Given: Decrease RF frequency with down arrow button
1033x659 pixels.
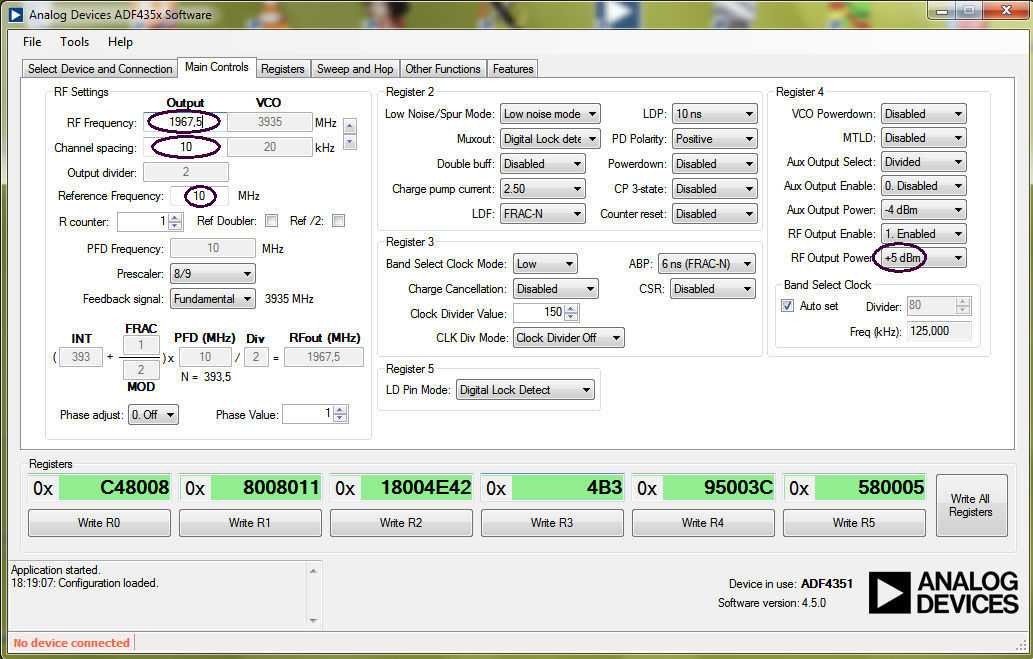Looking at the screenshot, I should (x=350, y=142).
